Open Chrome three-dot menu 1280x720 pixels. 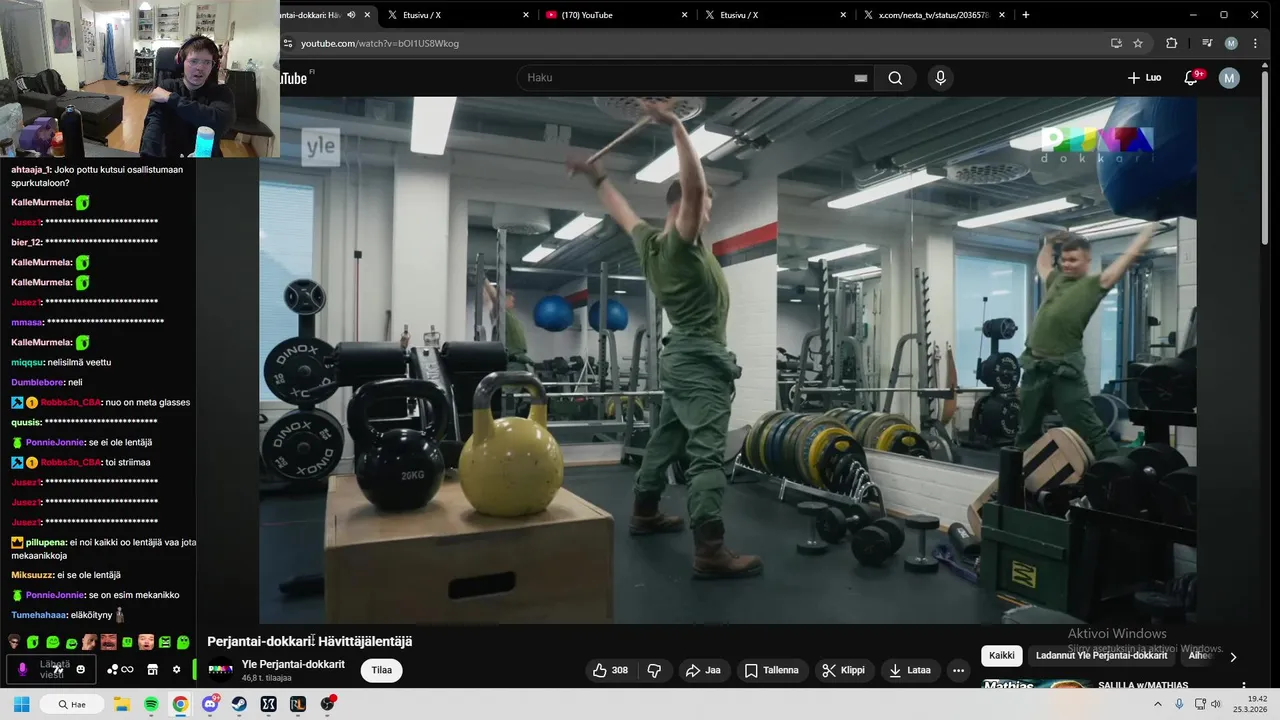pyautogui.click(x=1255, y=44)
